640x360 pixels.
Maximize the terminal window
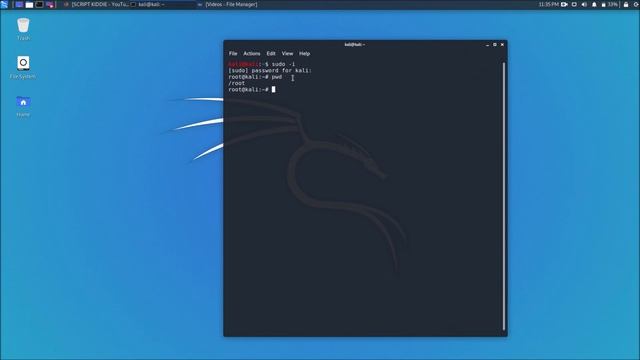[495, 44]
